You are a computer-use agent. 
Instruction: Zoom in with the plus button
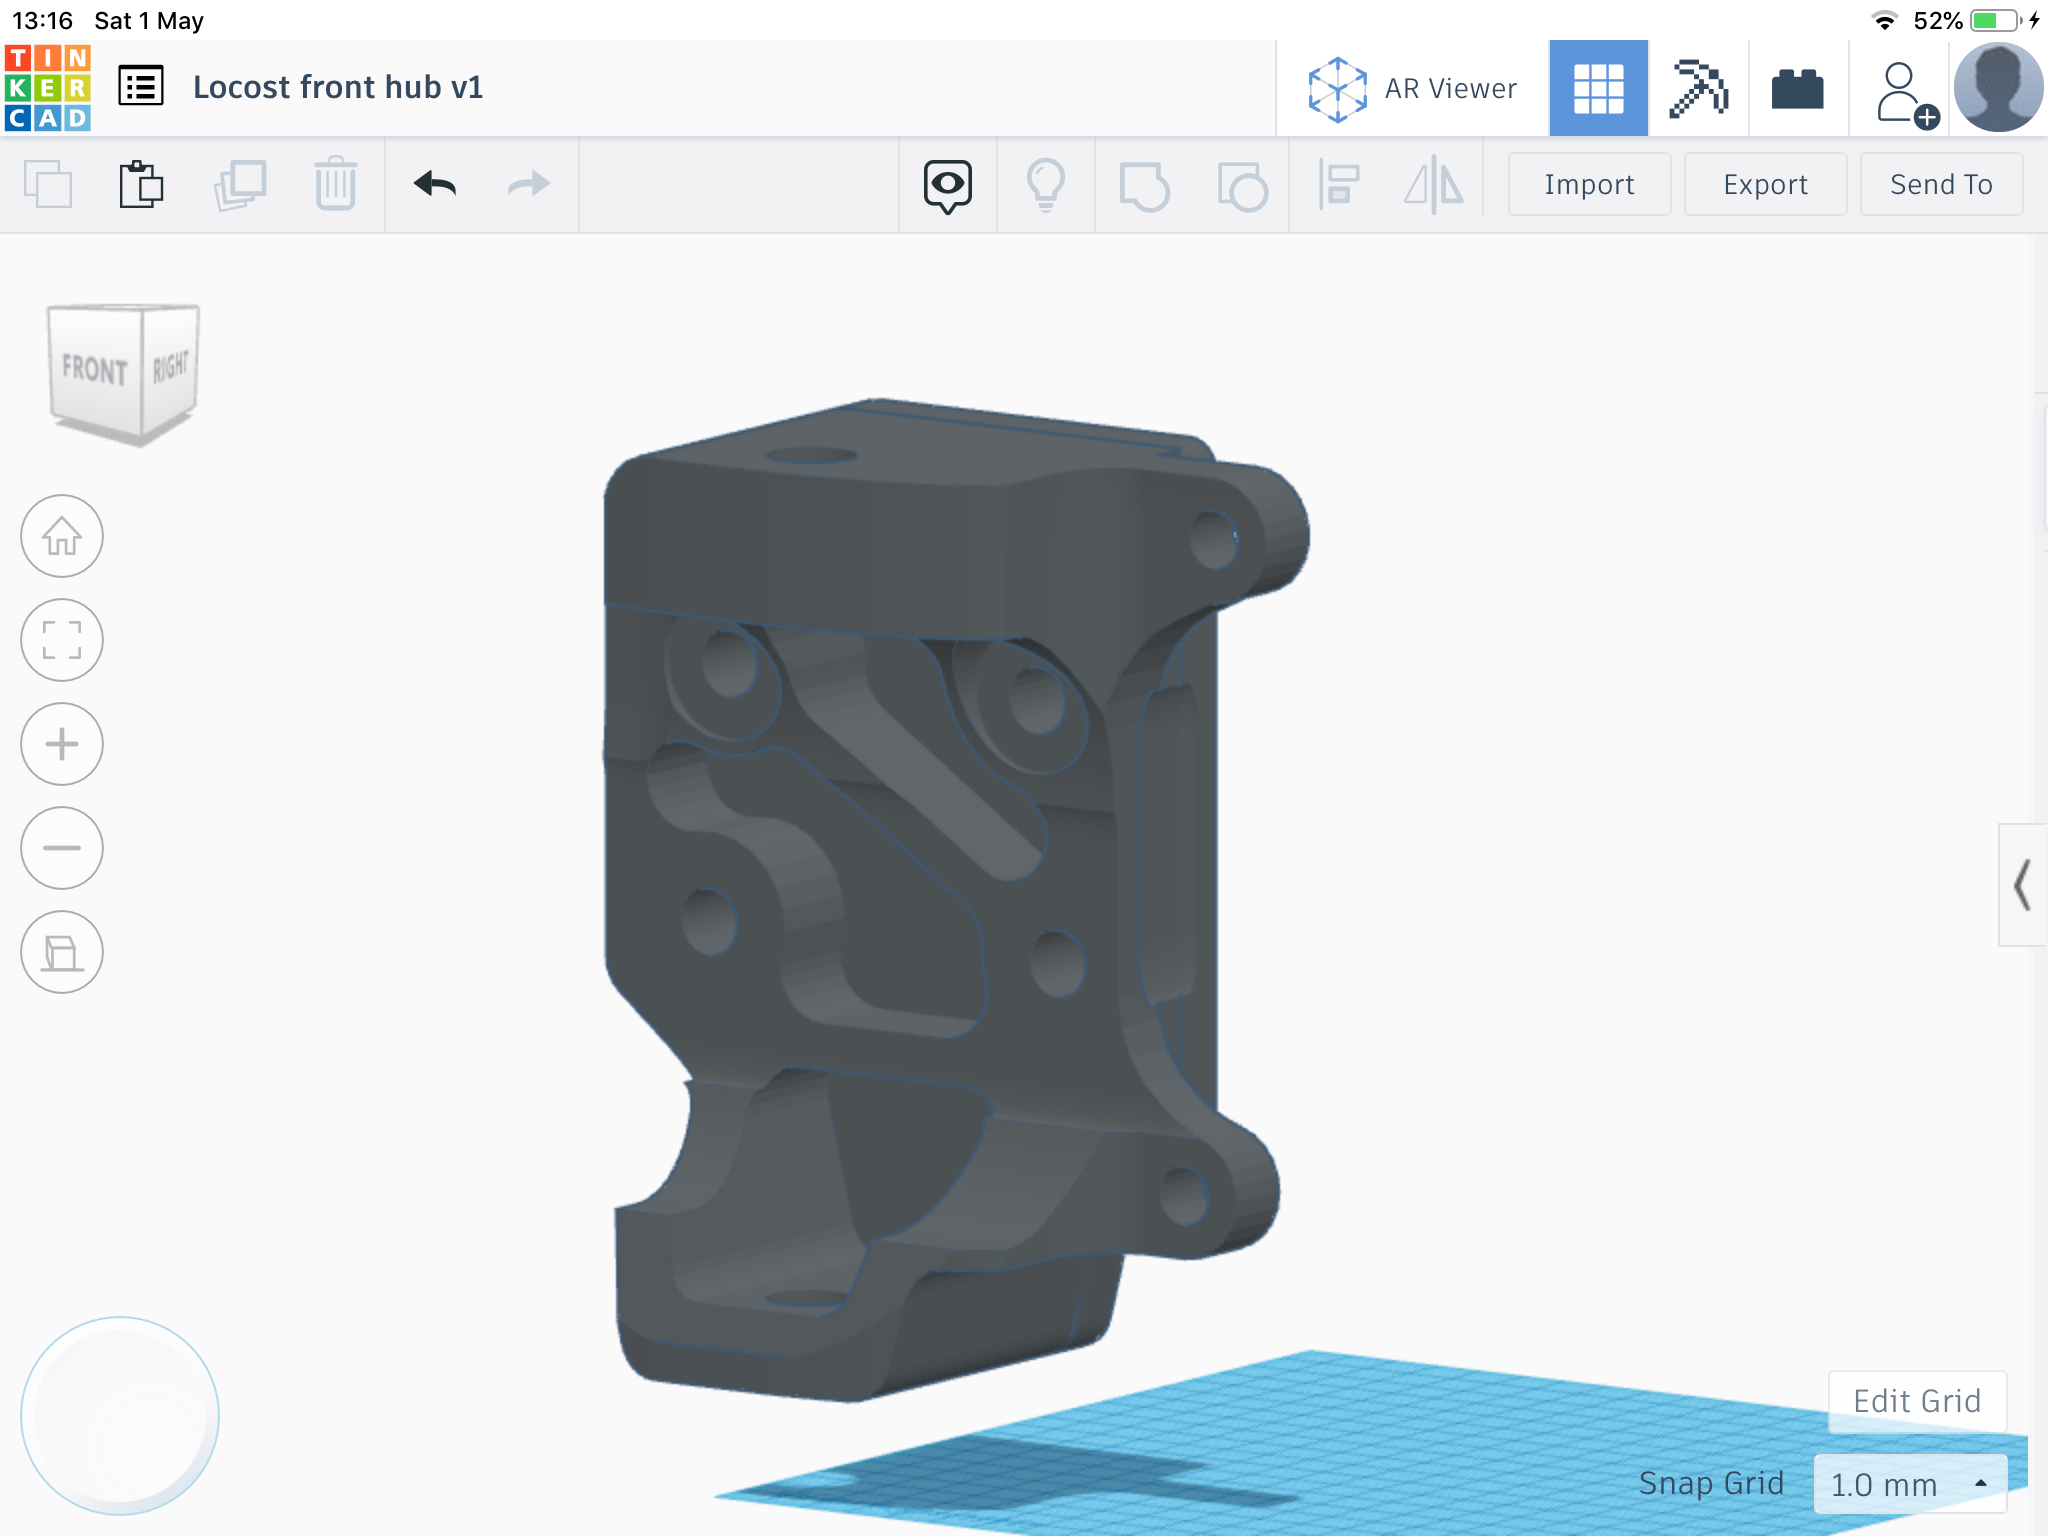coord(62,744)
